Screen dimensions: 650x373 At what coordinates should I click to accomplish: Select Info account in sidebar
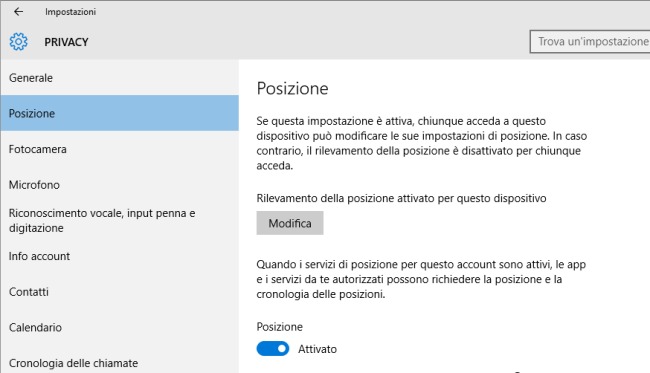(x=120, y=256)
